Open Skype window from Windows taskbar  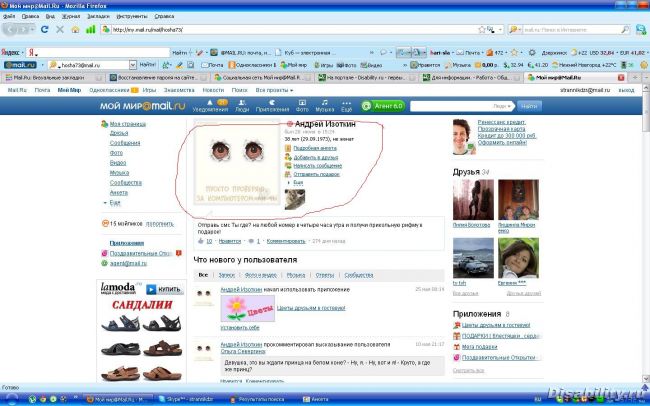click(x=189, y=399)
